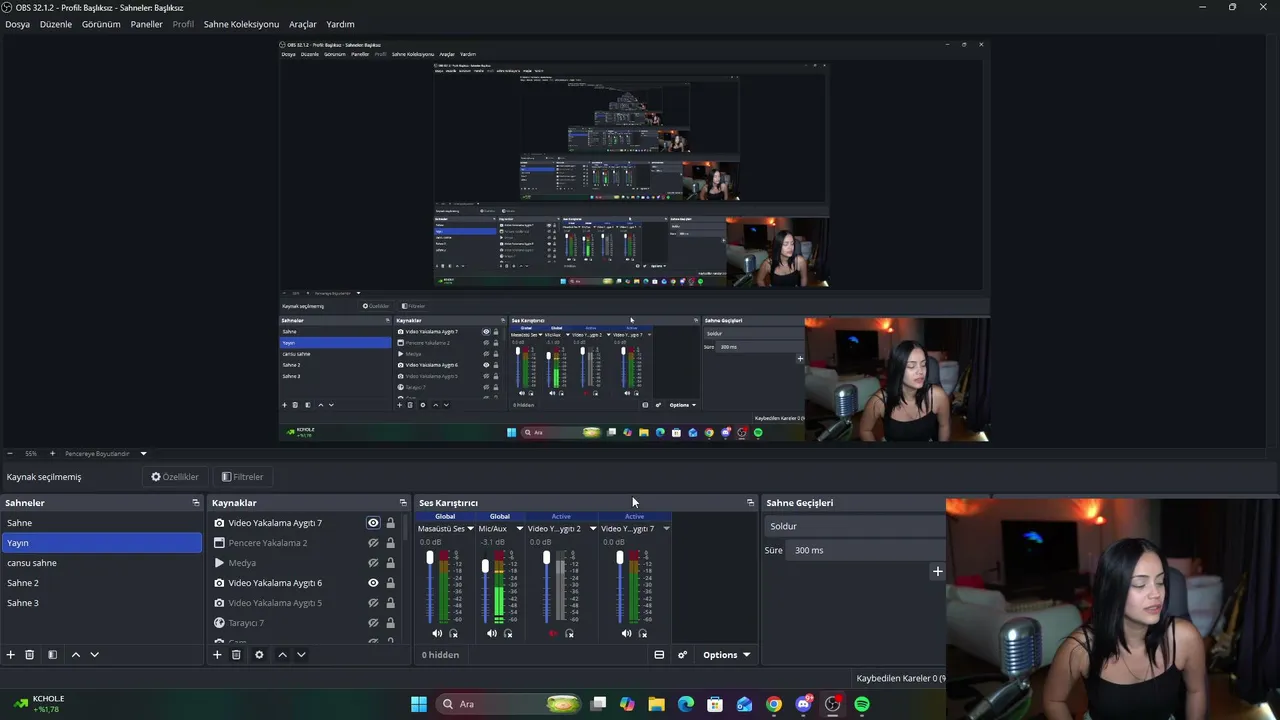Open source properties gear in Kaynaklar toolbar
Image resolution: width=1280 pixels, height=720 pixels.
[259, 655]
